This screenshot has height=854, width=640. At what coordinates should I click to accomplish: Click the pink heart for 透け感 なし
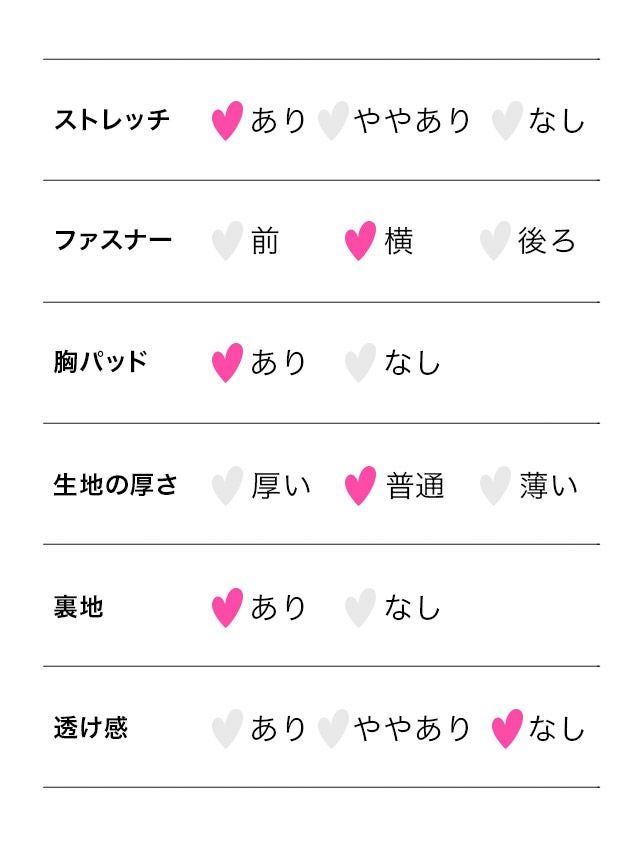[507, 729]
